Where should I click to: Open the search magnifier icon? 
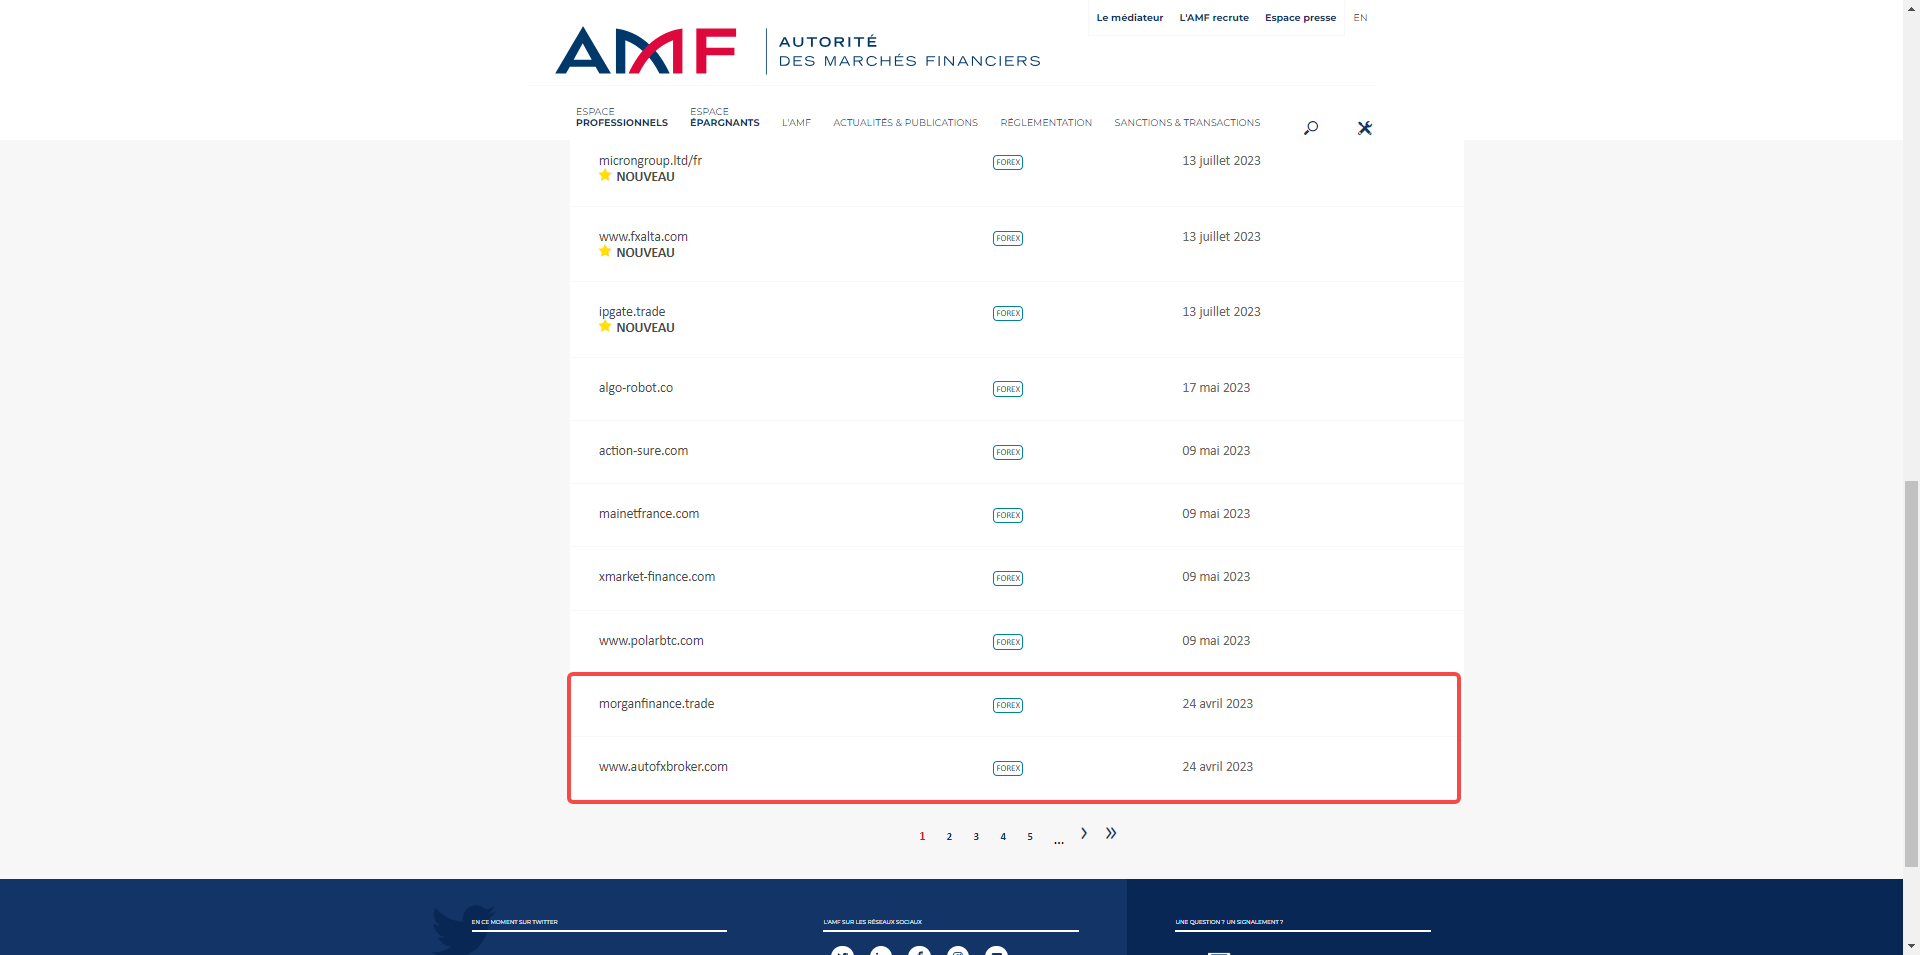click(x=1310, y=128)
